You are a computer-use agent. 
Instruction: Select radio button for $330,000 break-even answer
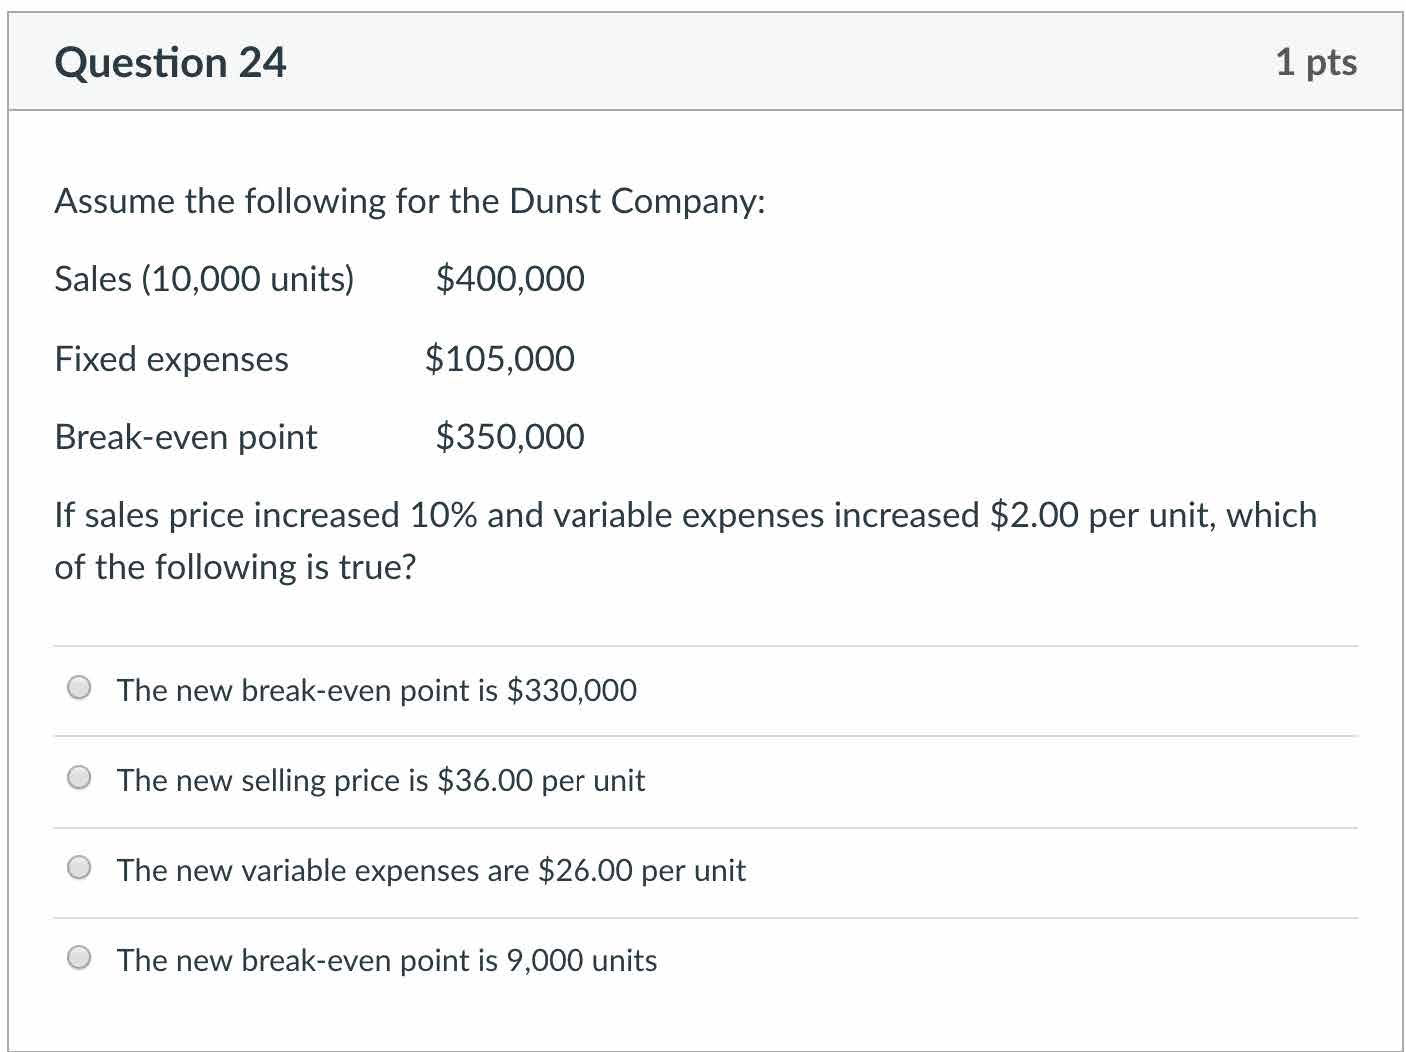[x=80, y=688]
